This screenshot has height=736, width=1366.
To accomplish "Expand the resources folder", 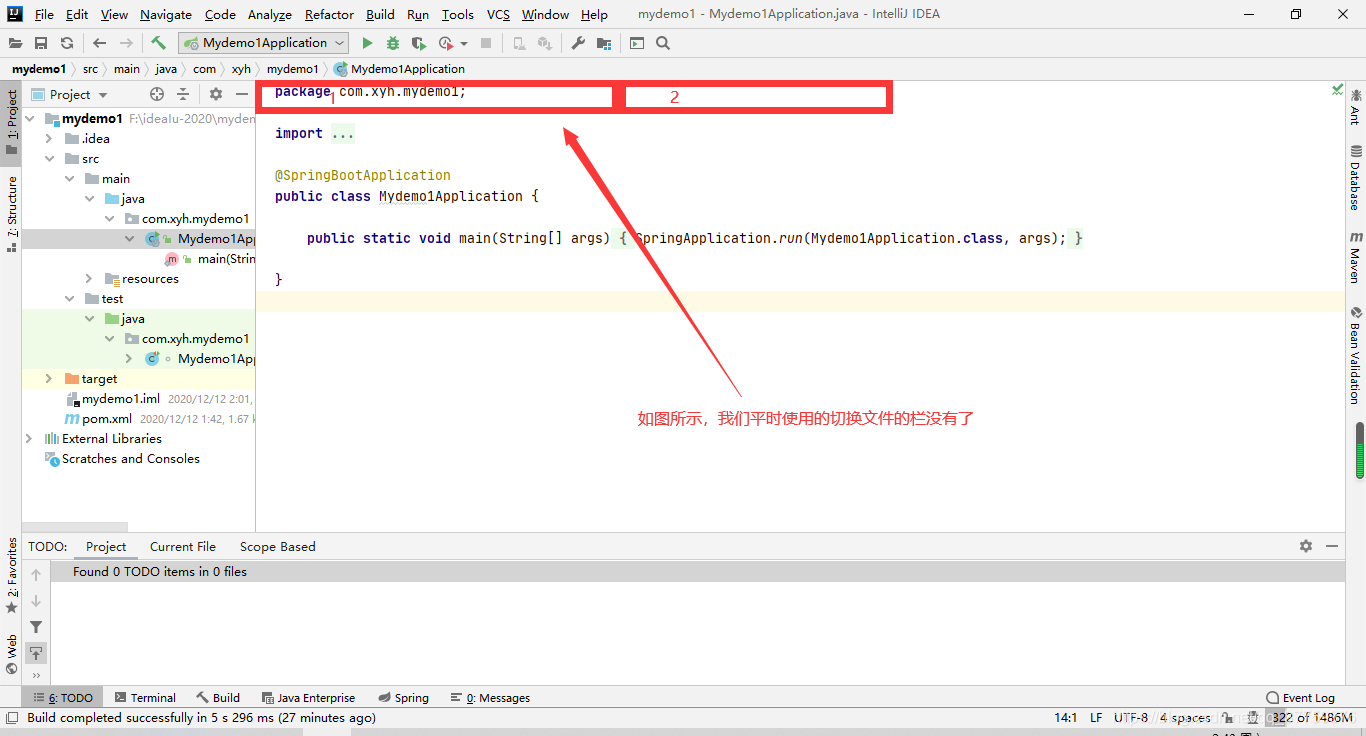I will pos(89,279).
